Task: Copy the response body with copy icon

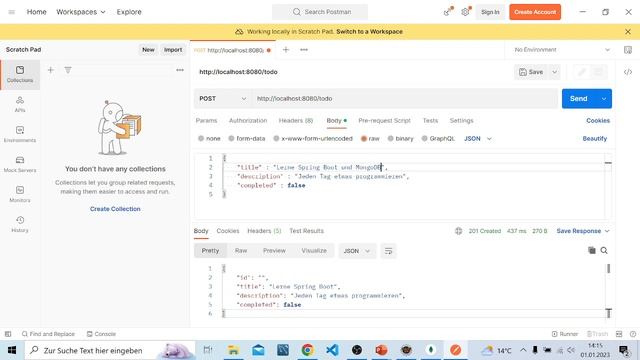Action: 591,251
